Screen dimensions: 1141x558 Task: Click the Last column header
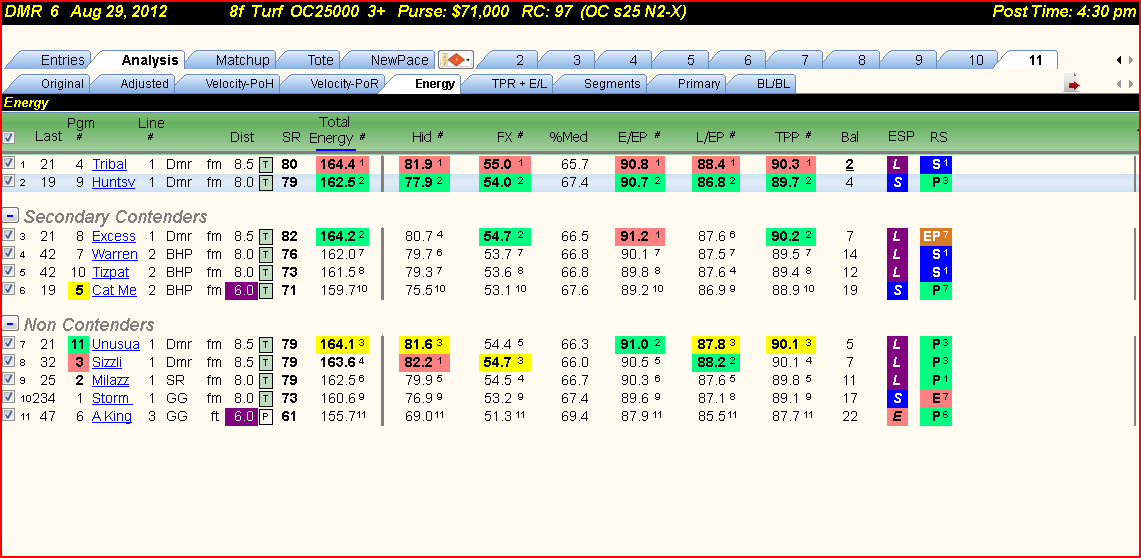[x=48, y=137]
